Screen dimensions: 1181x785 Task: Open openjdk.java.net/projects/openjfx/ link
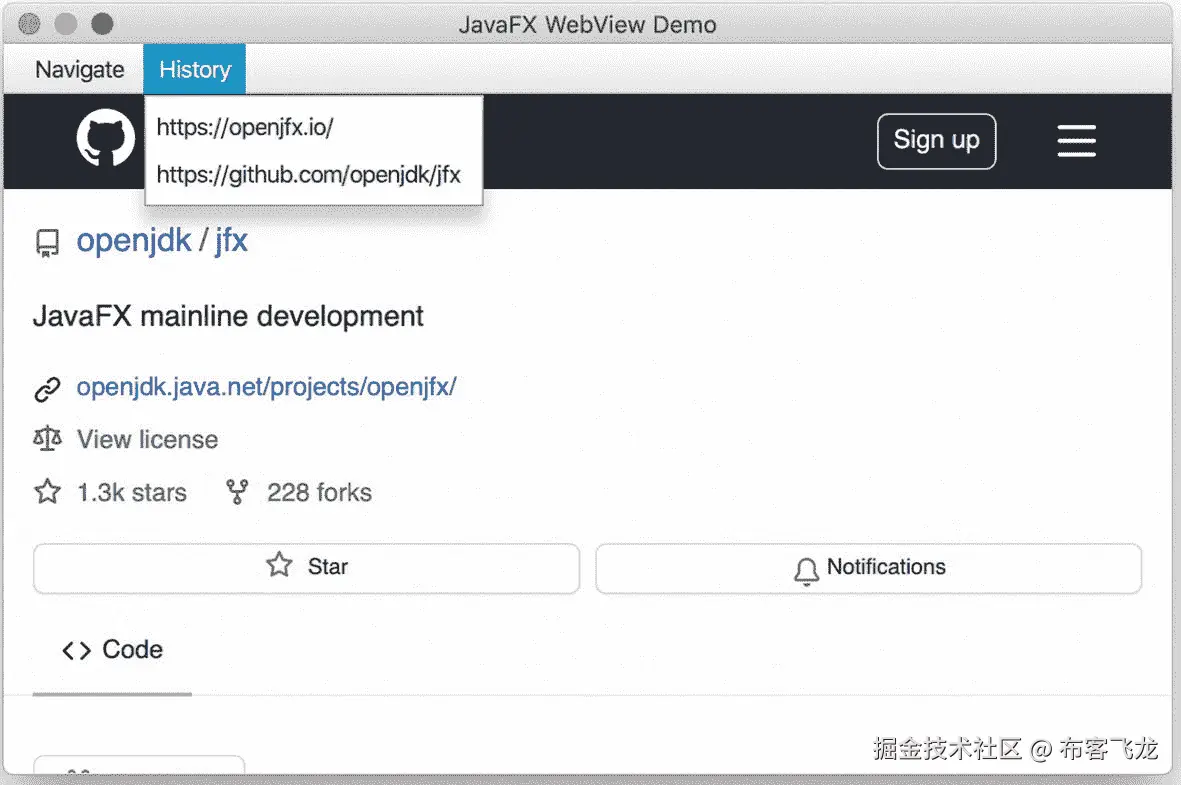pyautogui.click(x=266, y=387)
